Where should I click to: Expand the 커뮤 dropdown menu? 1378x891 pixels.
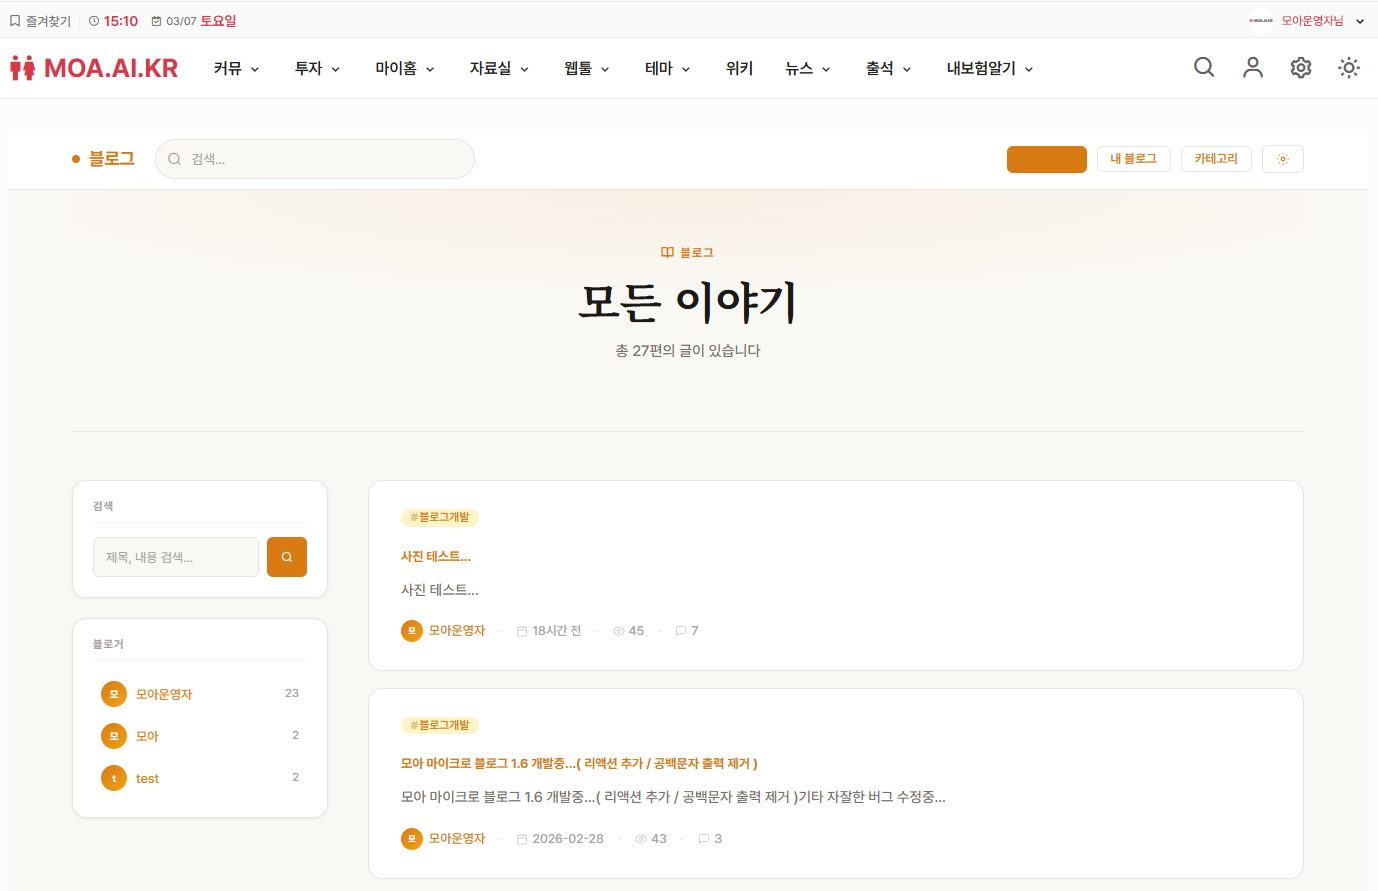236,69
